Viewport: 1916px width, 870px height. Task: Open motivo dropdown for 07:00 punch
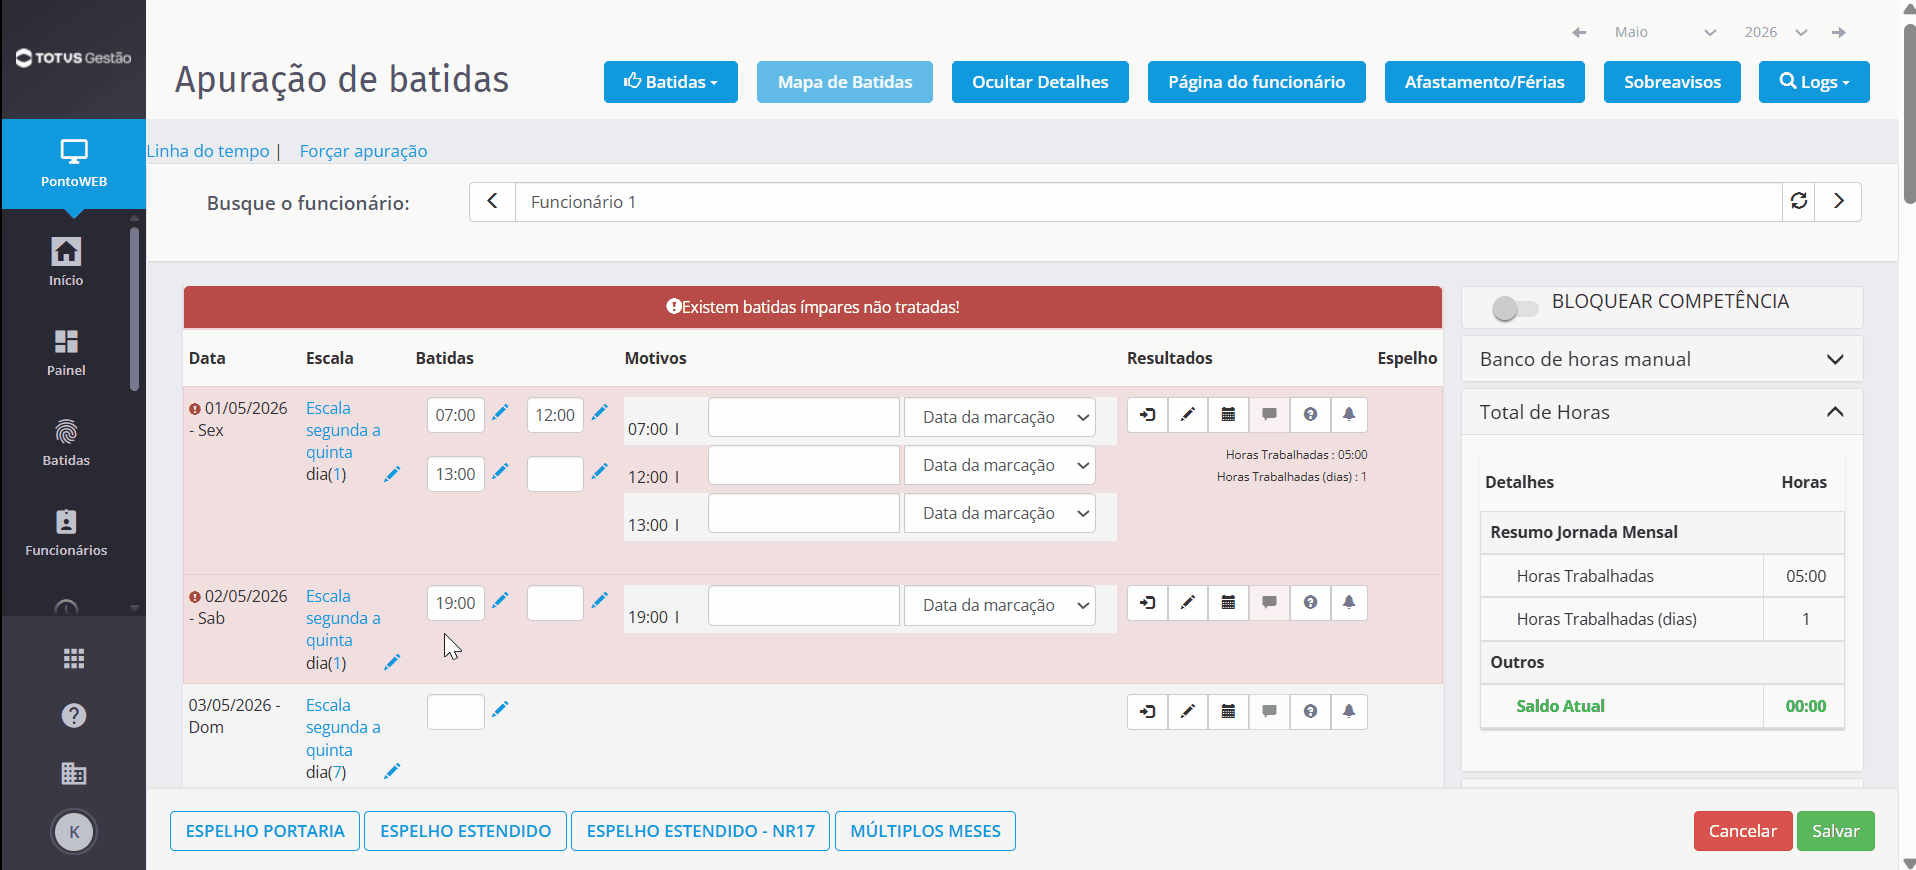point(1000,417)
